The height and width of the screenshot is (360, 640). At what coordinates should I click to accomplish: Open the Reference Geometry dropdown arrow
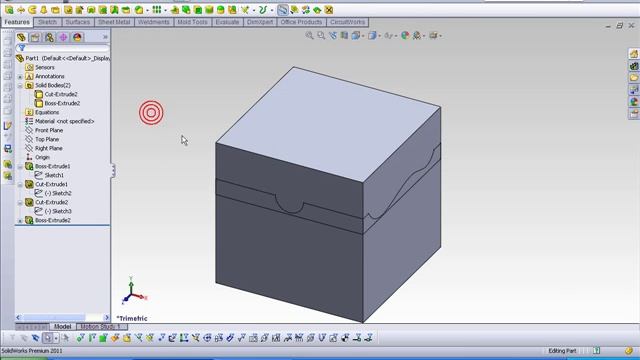click(x=254, y=10)
